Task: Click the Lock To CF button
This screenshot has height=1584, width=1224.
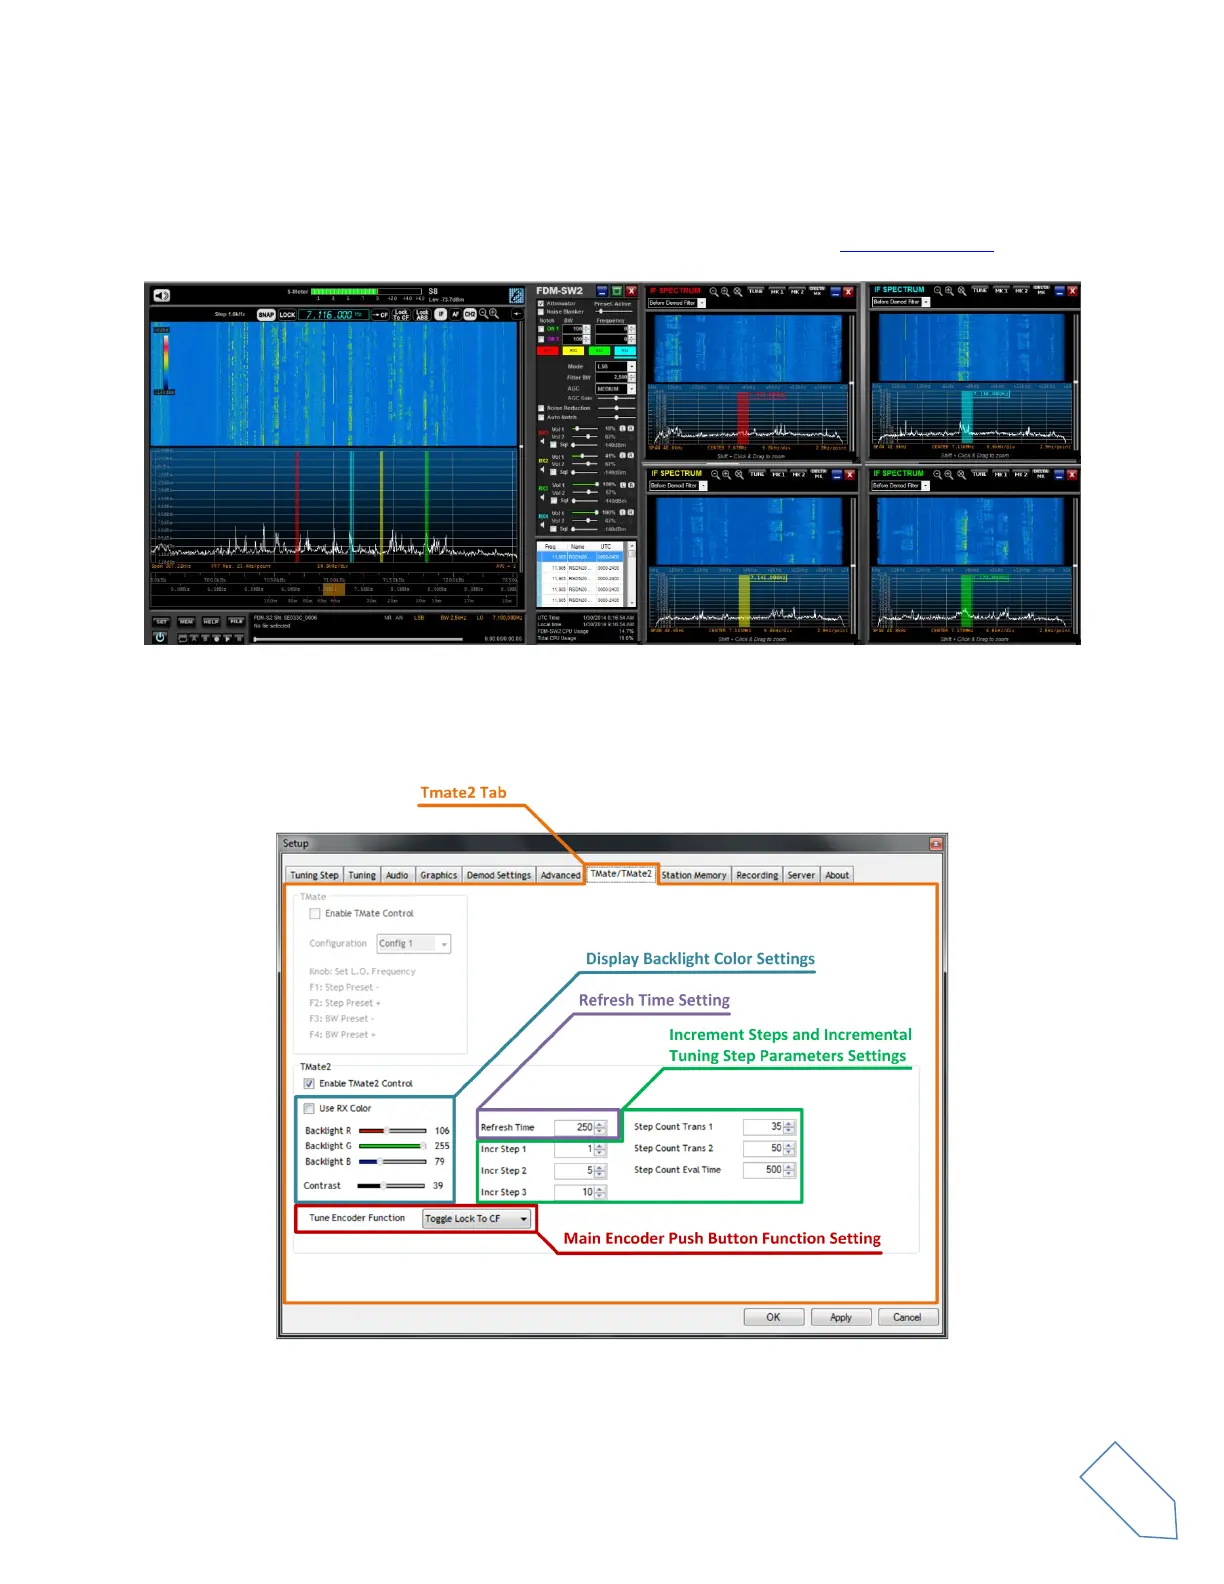Action: click(x=401, y=315)
